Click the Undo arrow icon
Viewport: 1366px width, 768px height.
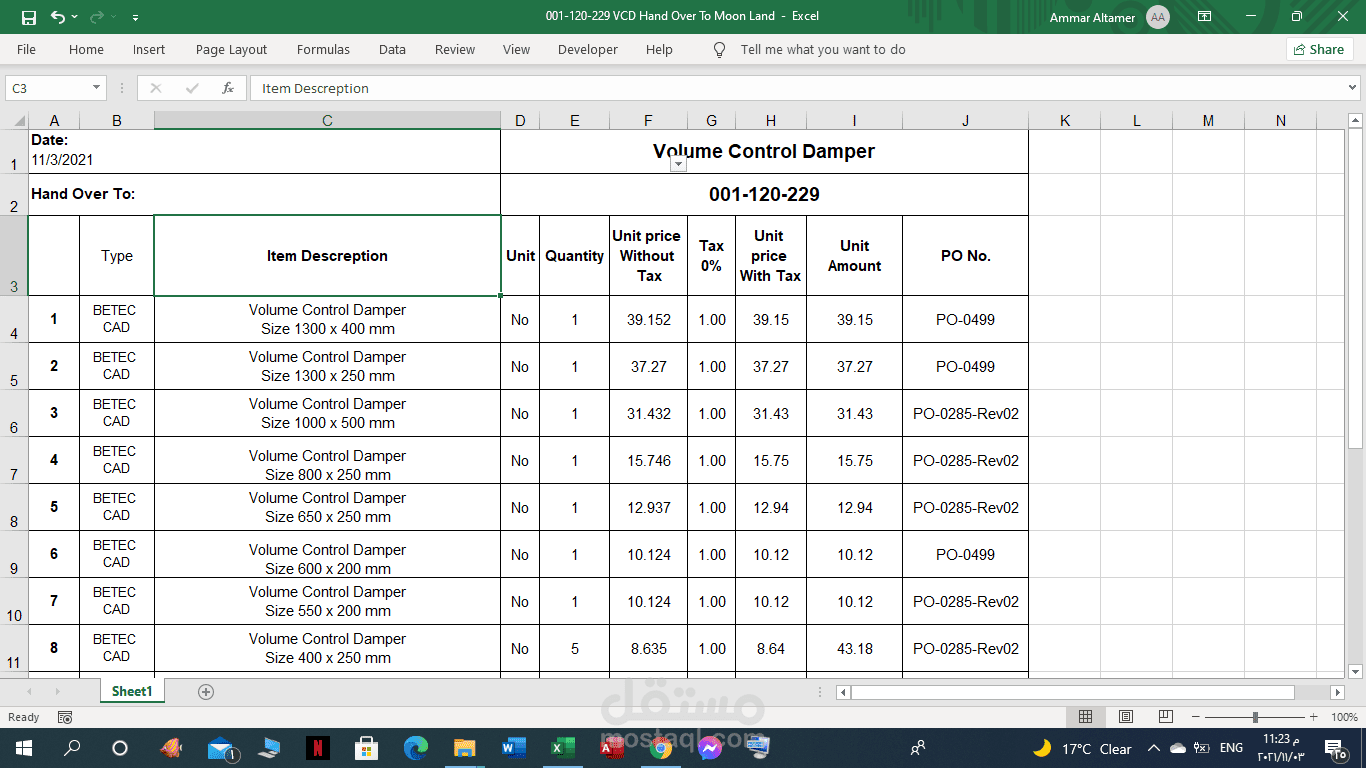[x=58, y=17]
